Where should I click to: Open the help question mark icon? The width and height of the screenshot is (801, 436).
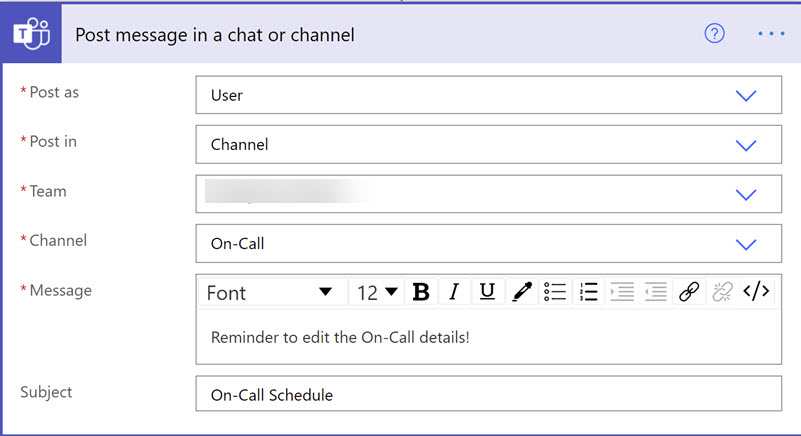pos(714,34)
